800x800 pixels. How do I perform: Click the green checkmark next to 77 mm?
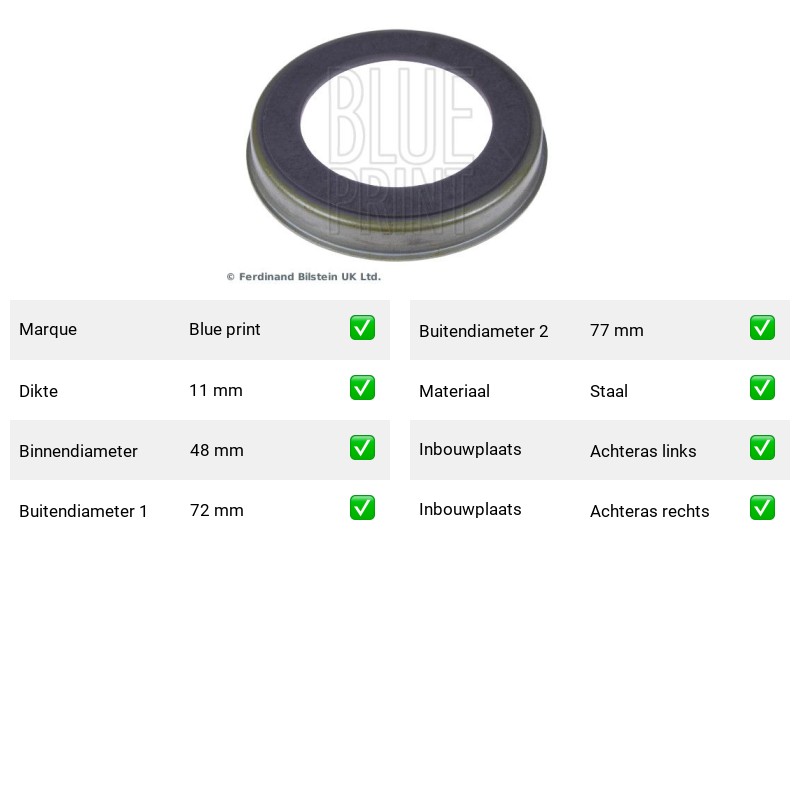pyautogui.click(x=762, y=328)
